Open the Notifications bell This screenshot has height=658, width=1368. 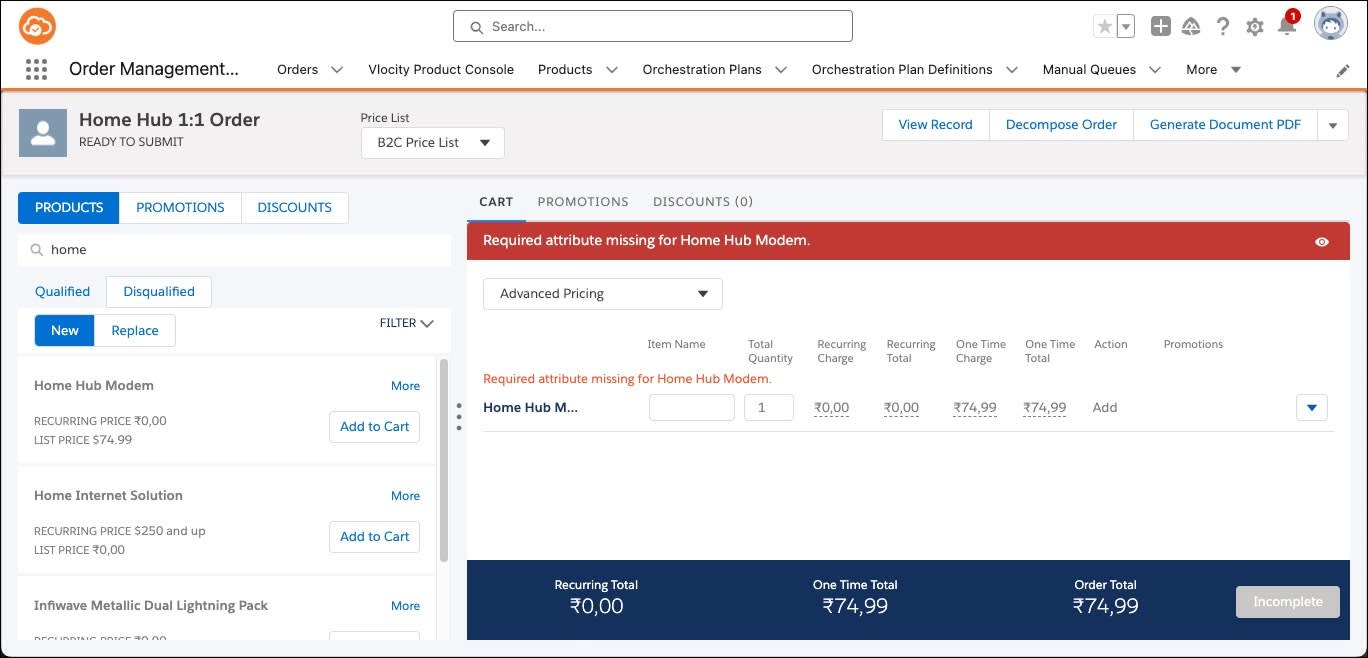[x=1287, y=26]
